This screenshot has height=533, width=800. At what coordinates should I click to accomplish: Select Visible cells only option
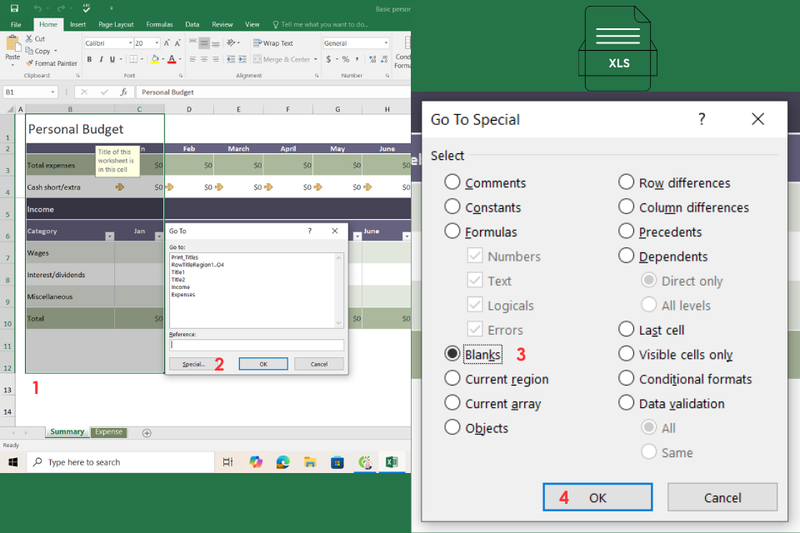coord(626,353)
